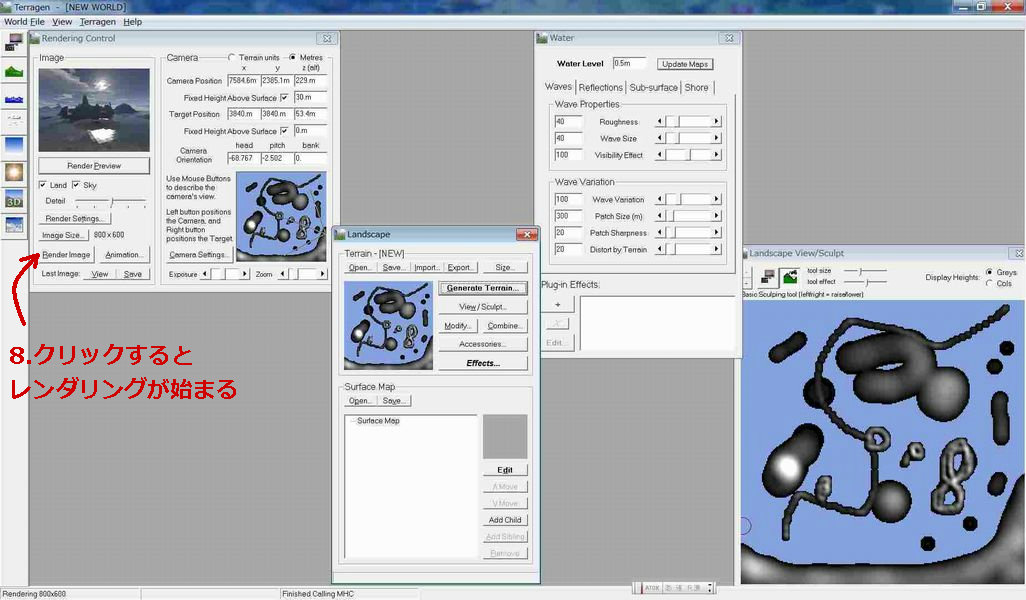
Task: Click the Exposure left arrow
Action: tap(205, 274)
